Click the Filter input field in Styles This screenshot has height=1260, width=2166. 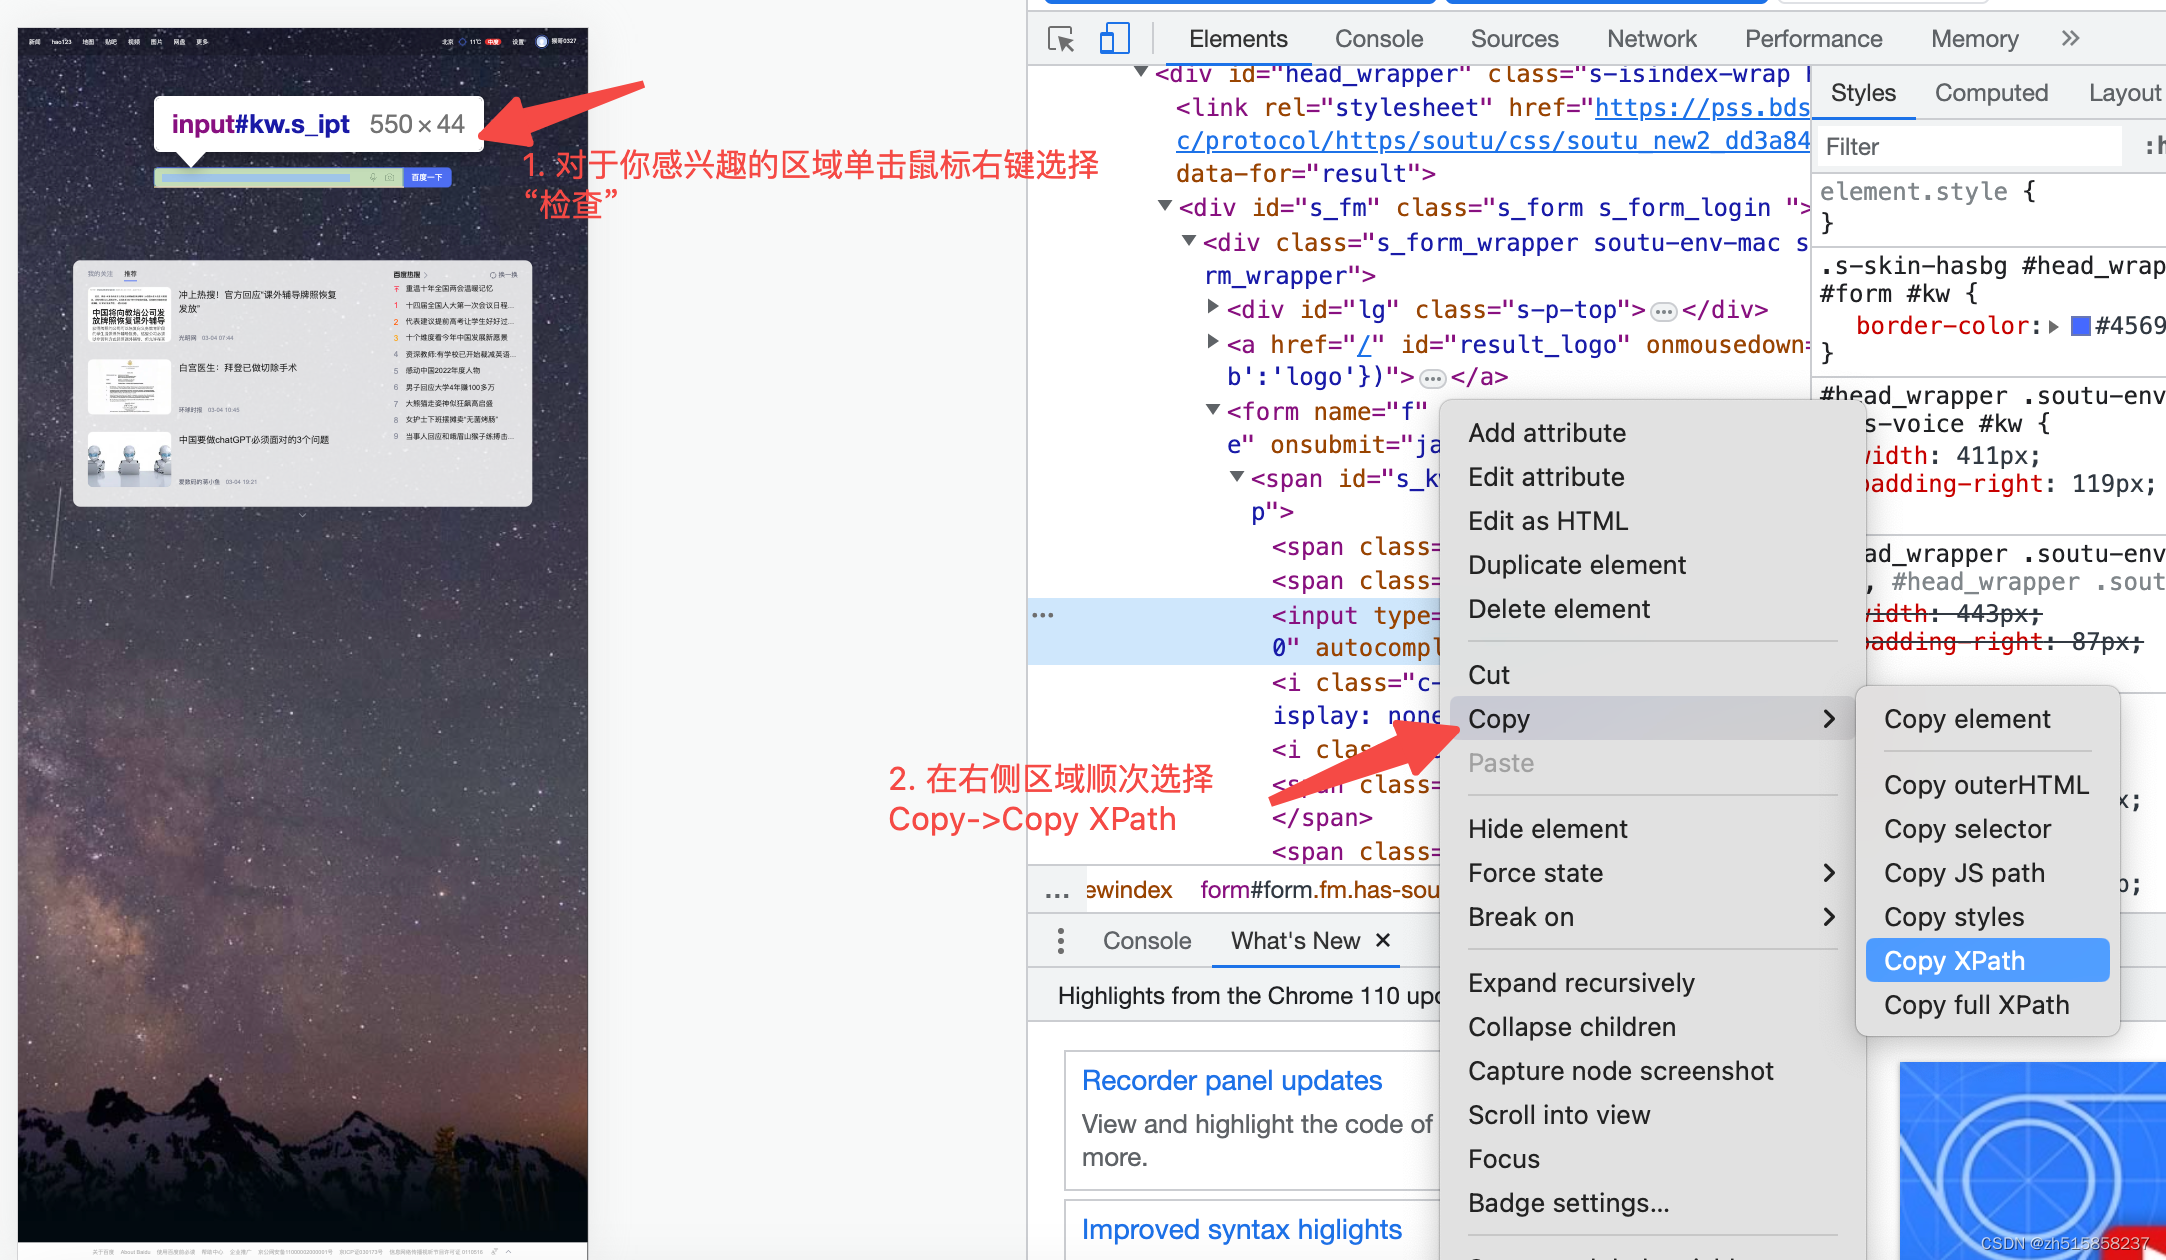[x=1965, y=146]
